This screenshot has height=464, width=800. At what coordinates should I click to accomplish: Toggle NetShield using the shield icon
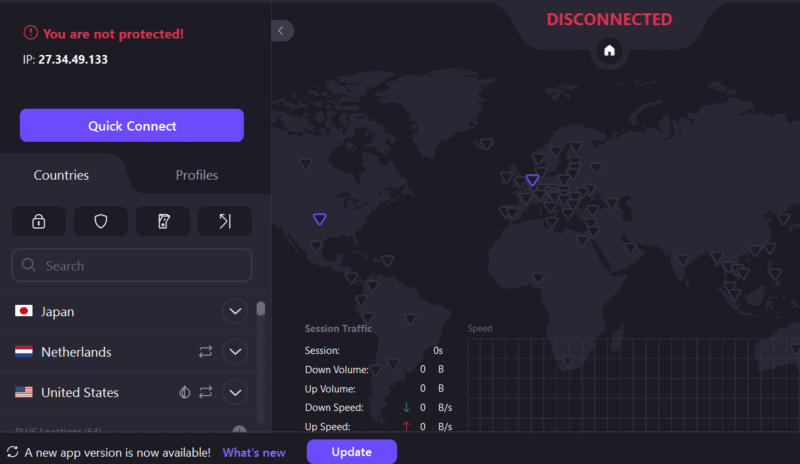pyautogui.click(x=101, y=221)
